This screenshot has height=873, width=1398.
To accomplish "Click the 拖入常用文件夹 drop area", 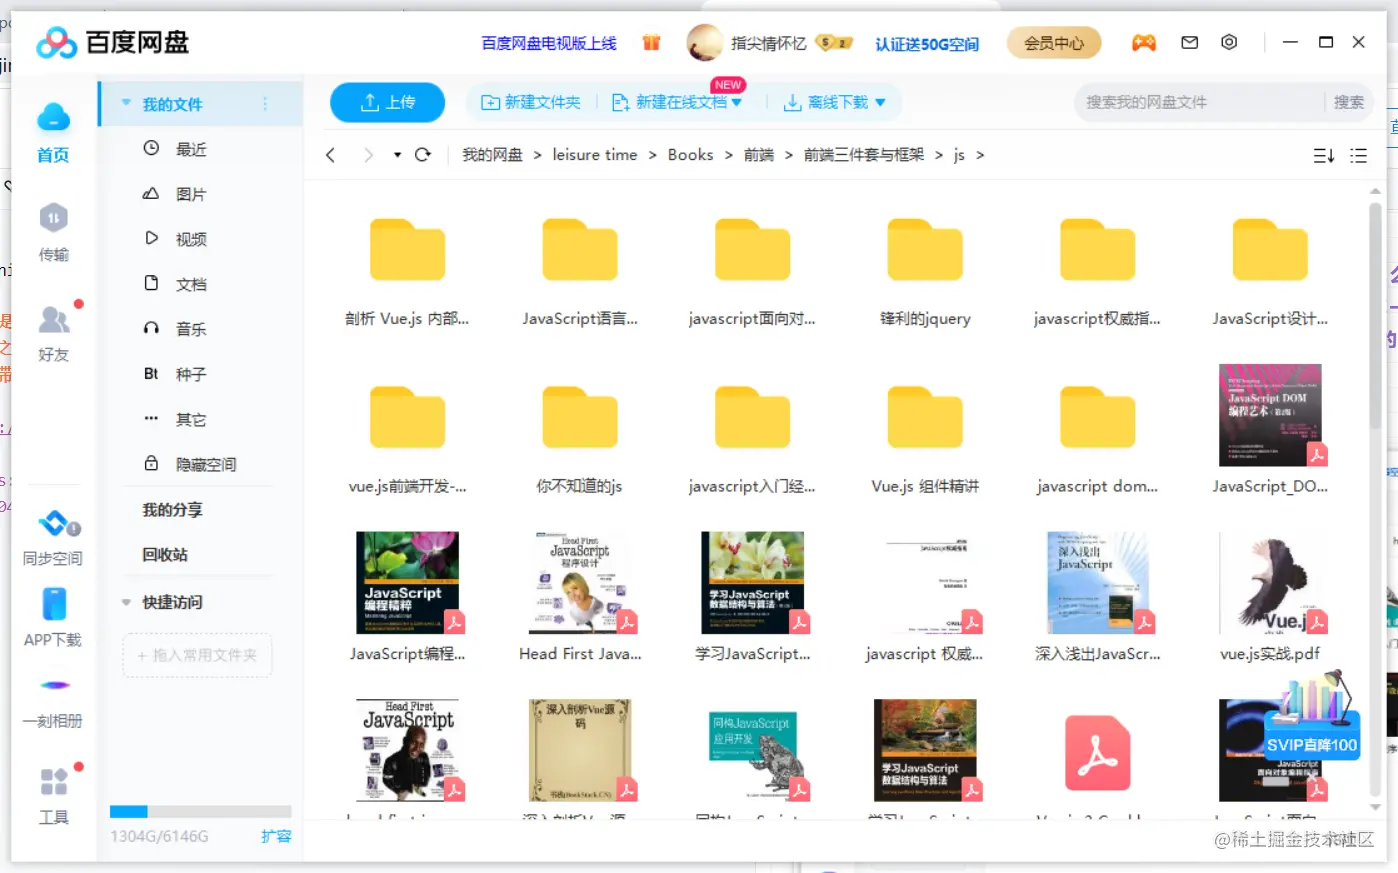I will (x=197, y=655).
